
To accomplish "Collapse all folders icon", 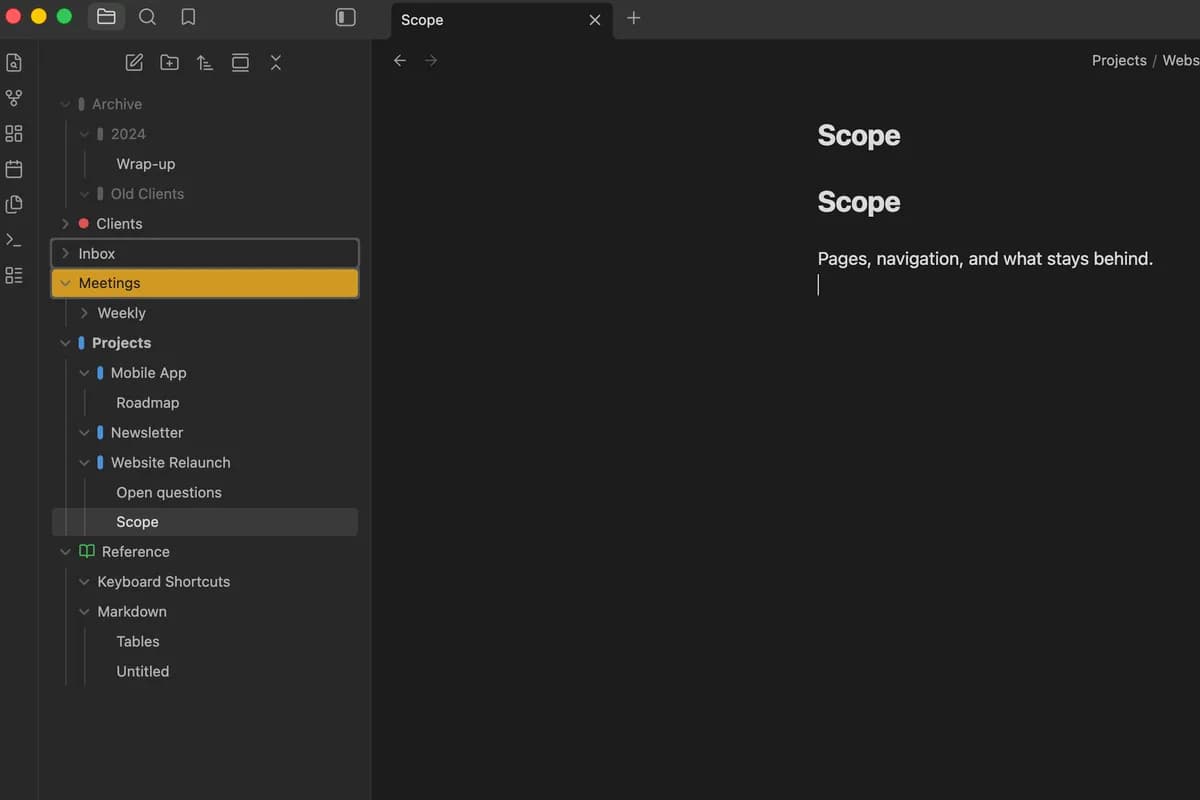I will [276, 62].
